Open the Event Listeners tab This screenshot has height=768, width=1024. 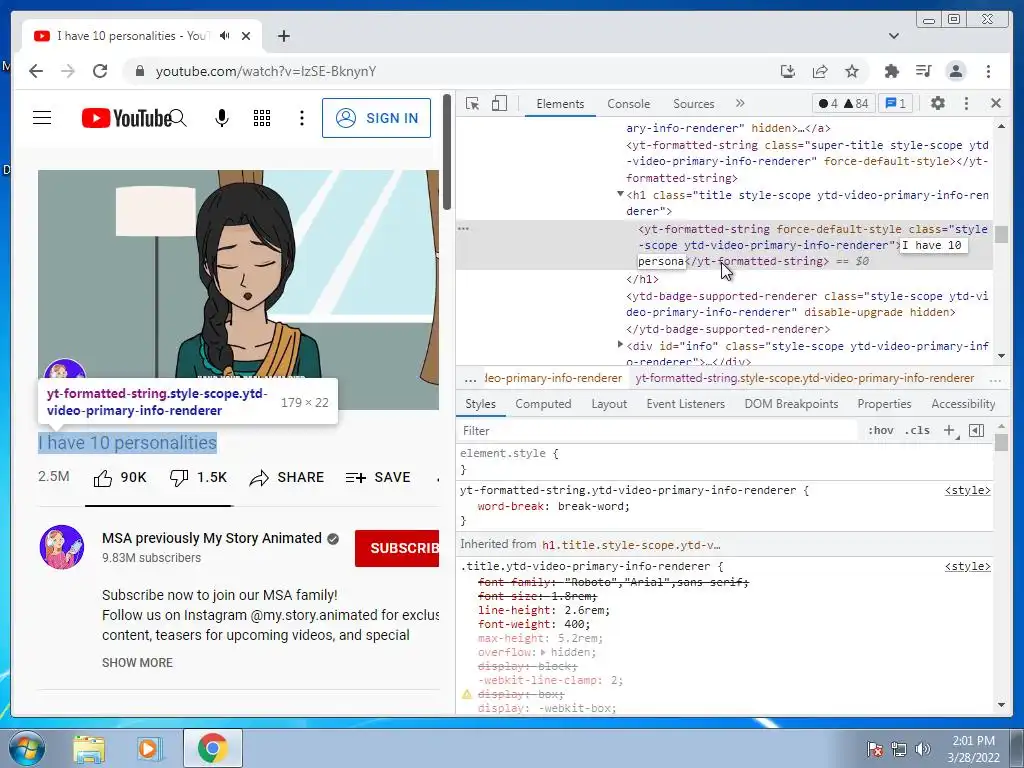[686, 404]
